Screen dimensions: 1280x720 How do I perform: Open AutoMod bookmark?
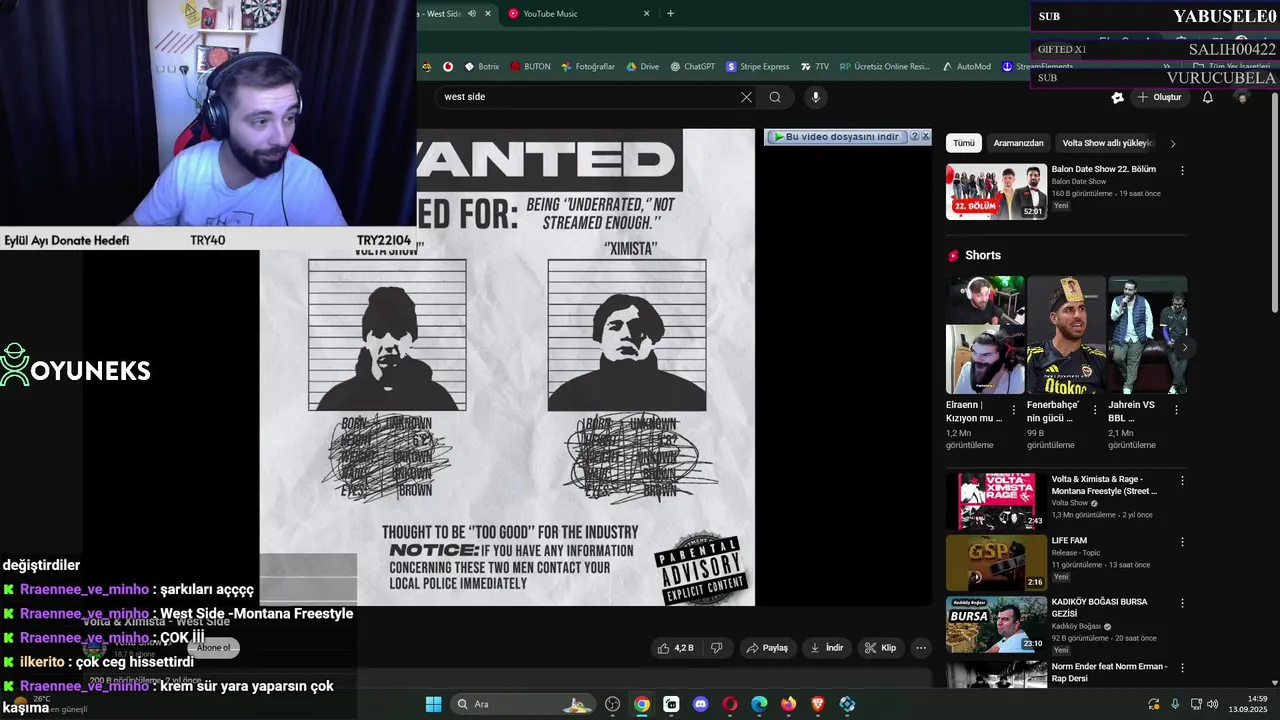pos(967,67)
